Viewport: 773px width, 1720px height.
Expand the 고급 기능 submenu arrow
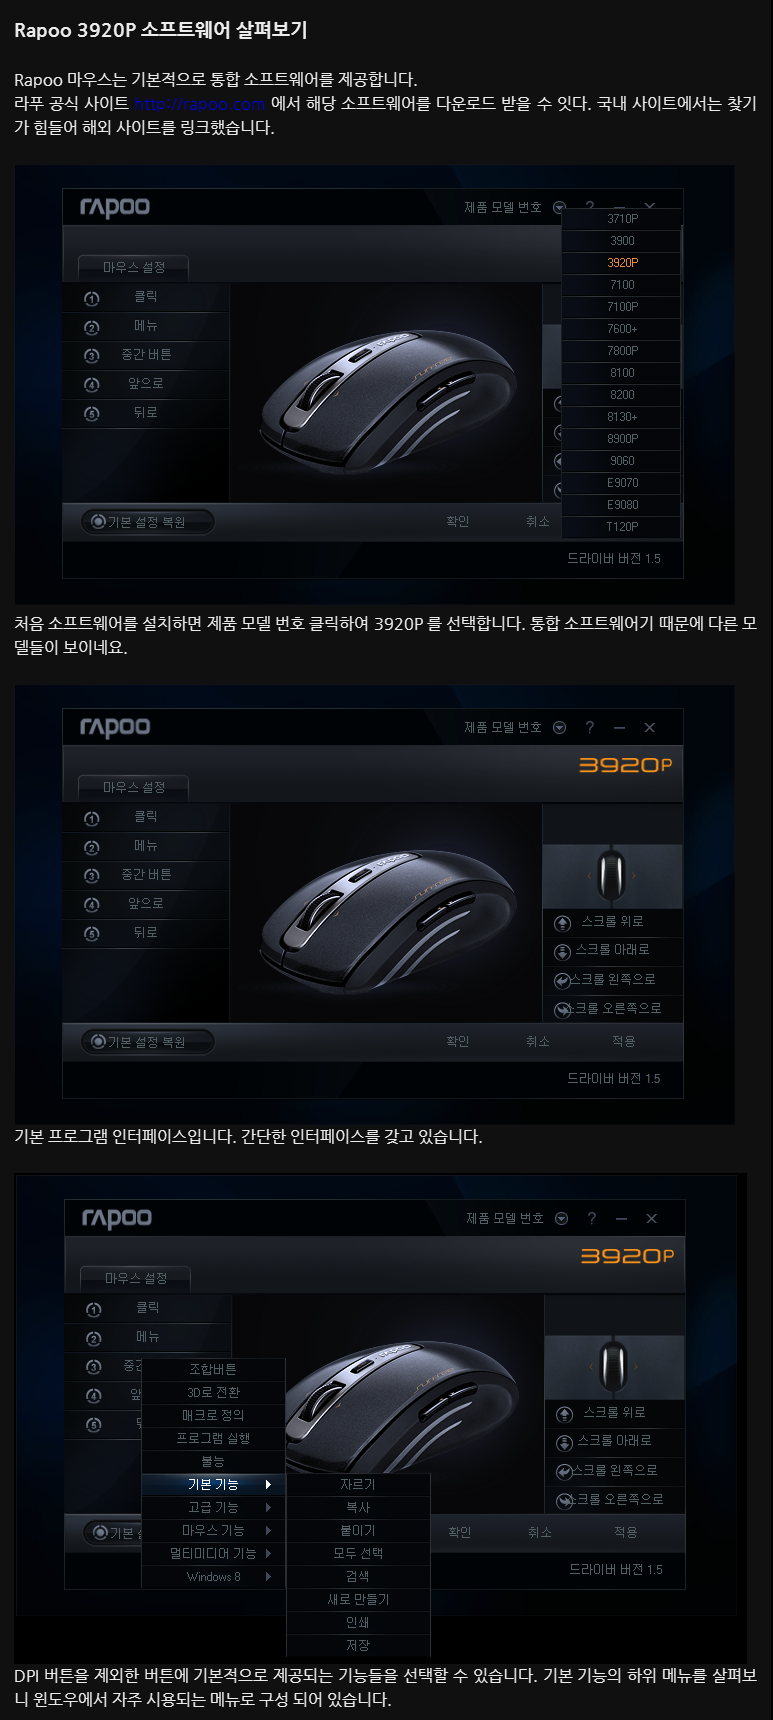268,1507
